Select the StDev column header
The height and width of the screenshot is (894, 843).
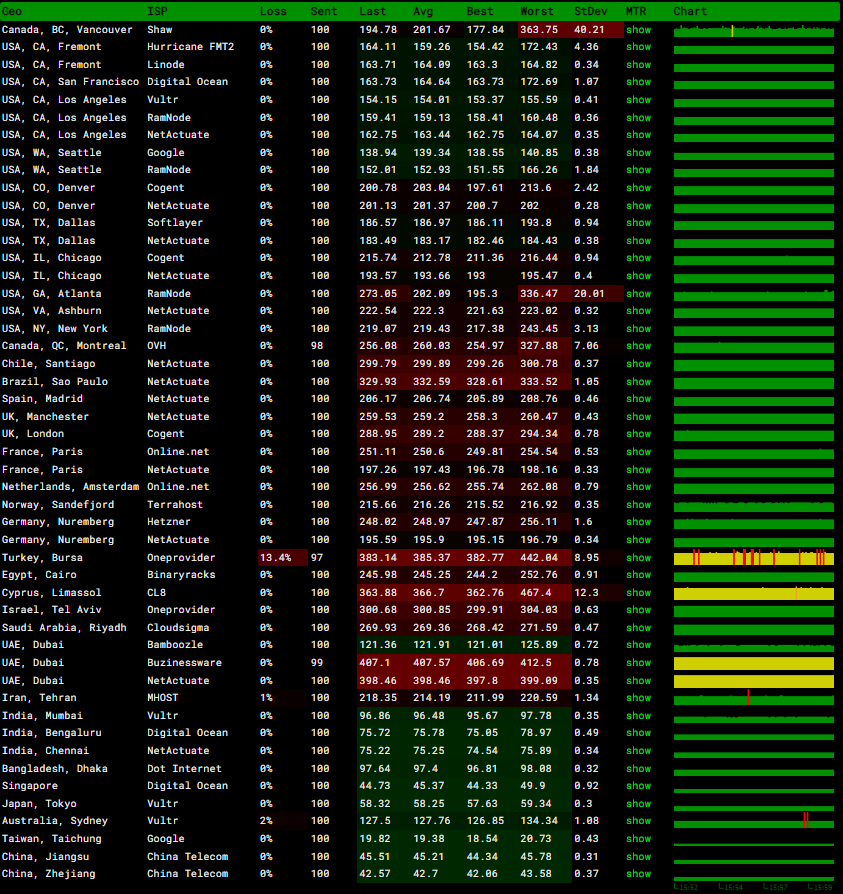click(x=589, y=11)
